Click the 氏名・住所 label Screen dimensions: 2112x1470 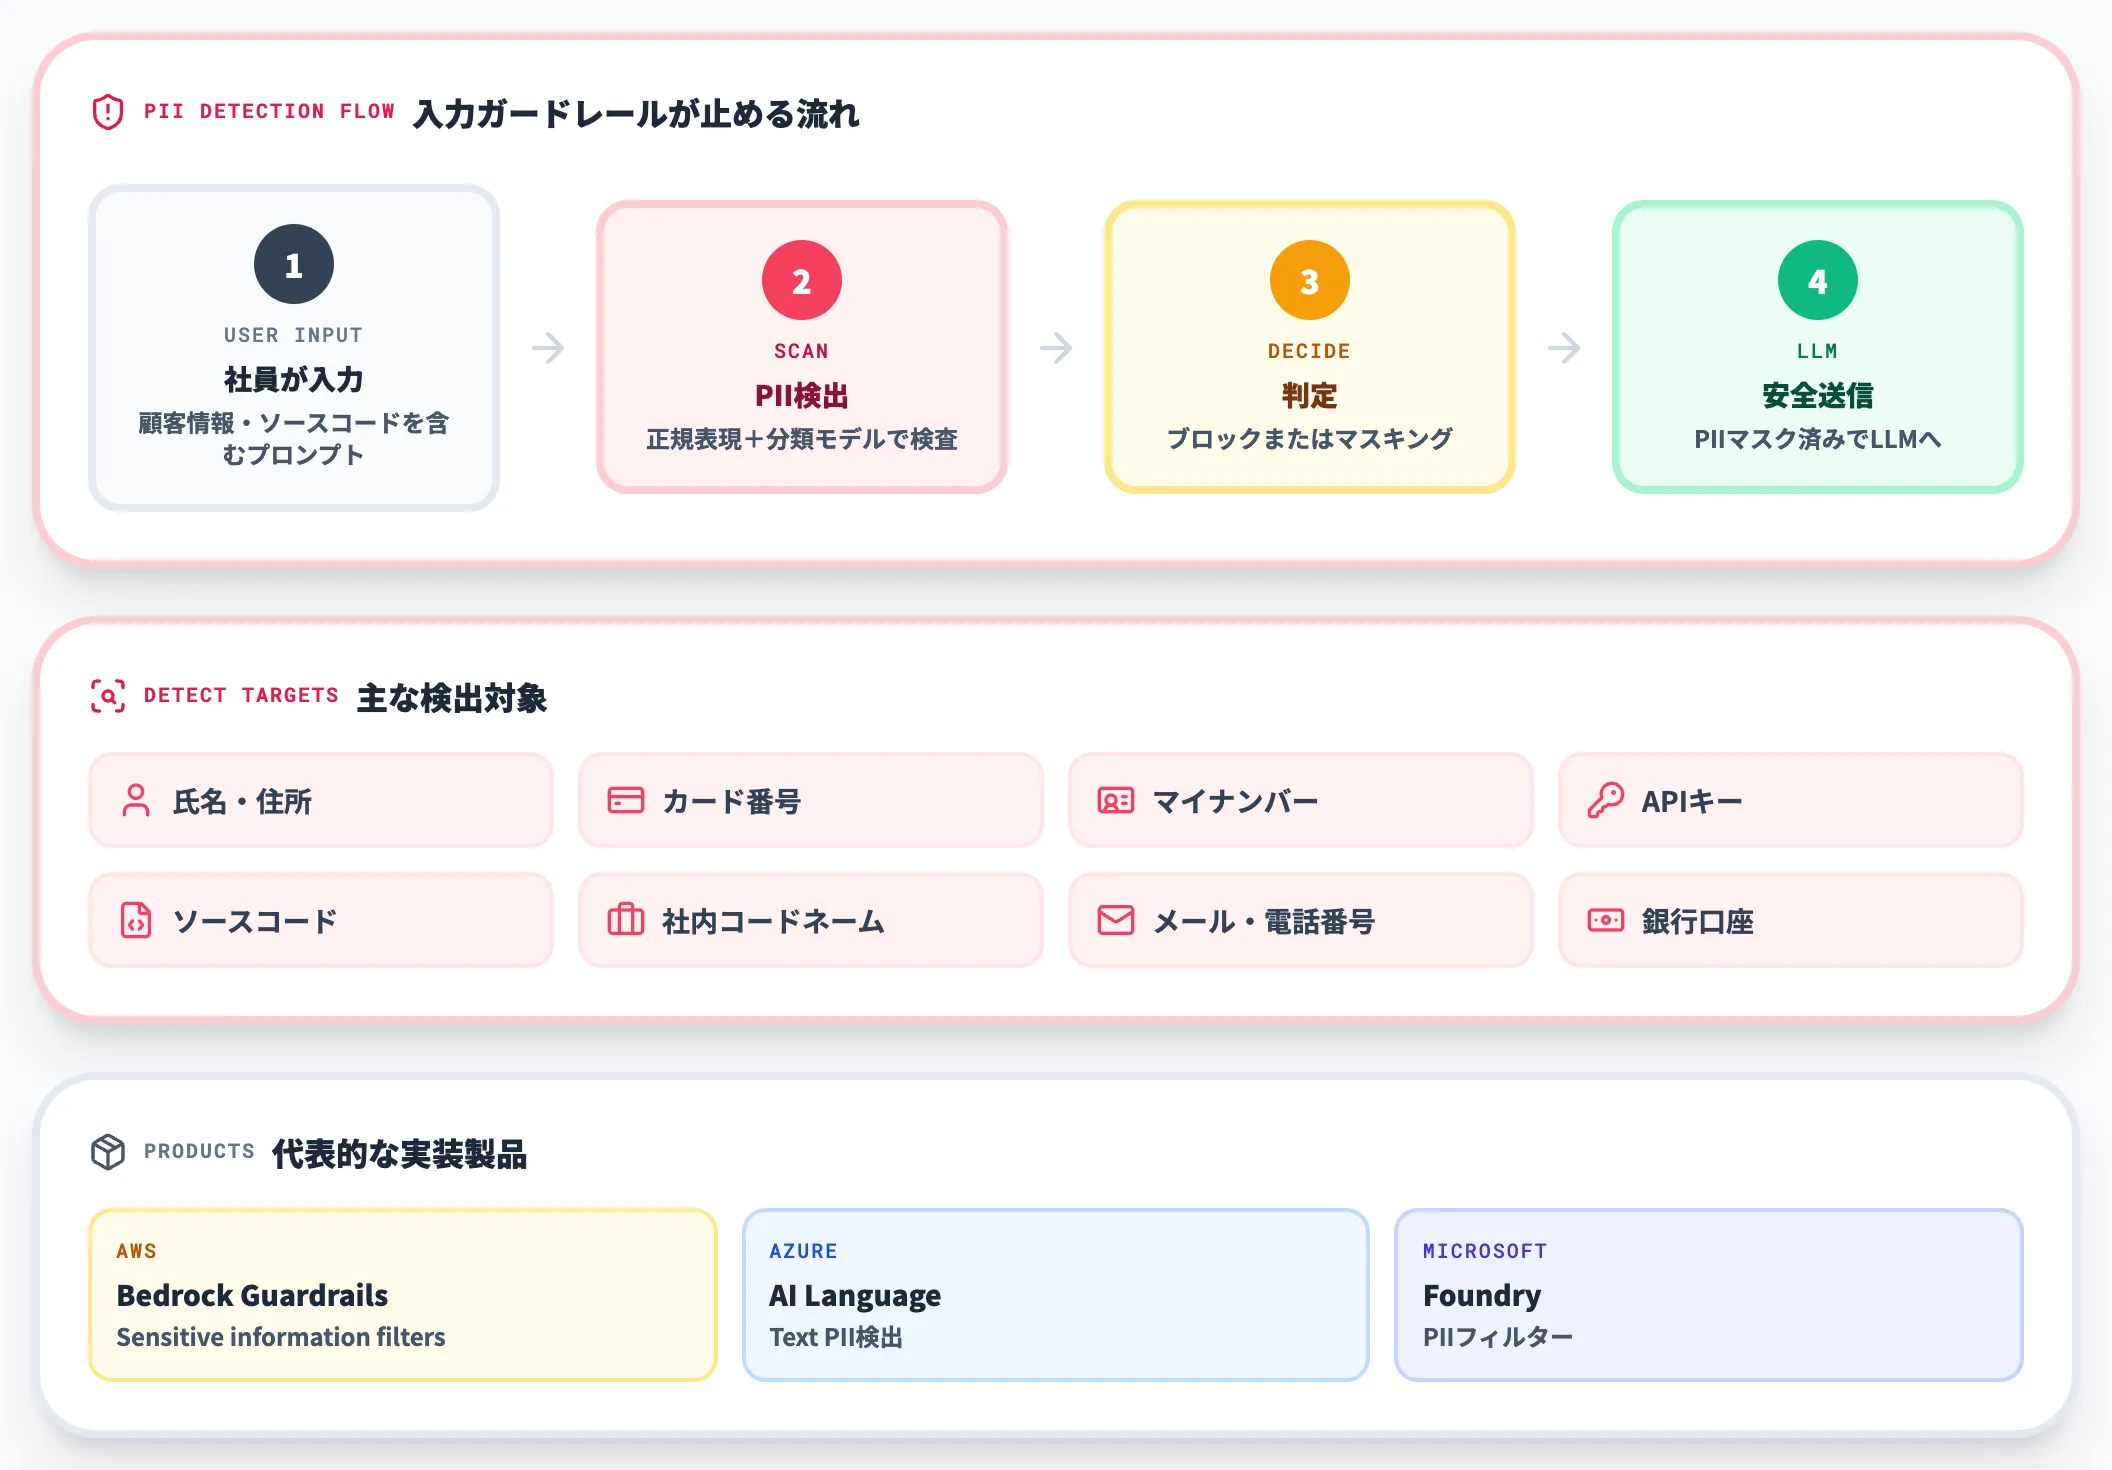(x=243, y=801)
